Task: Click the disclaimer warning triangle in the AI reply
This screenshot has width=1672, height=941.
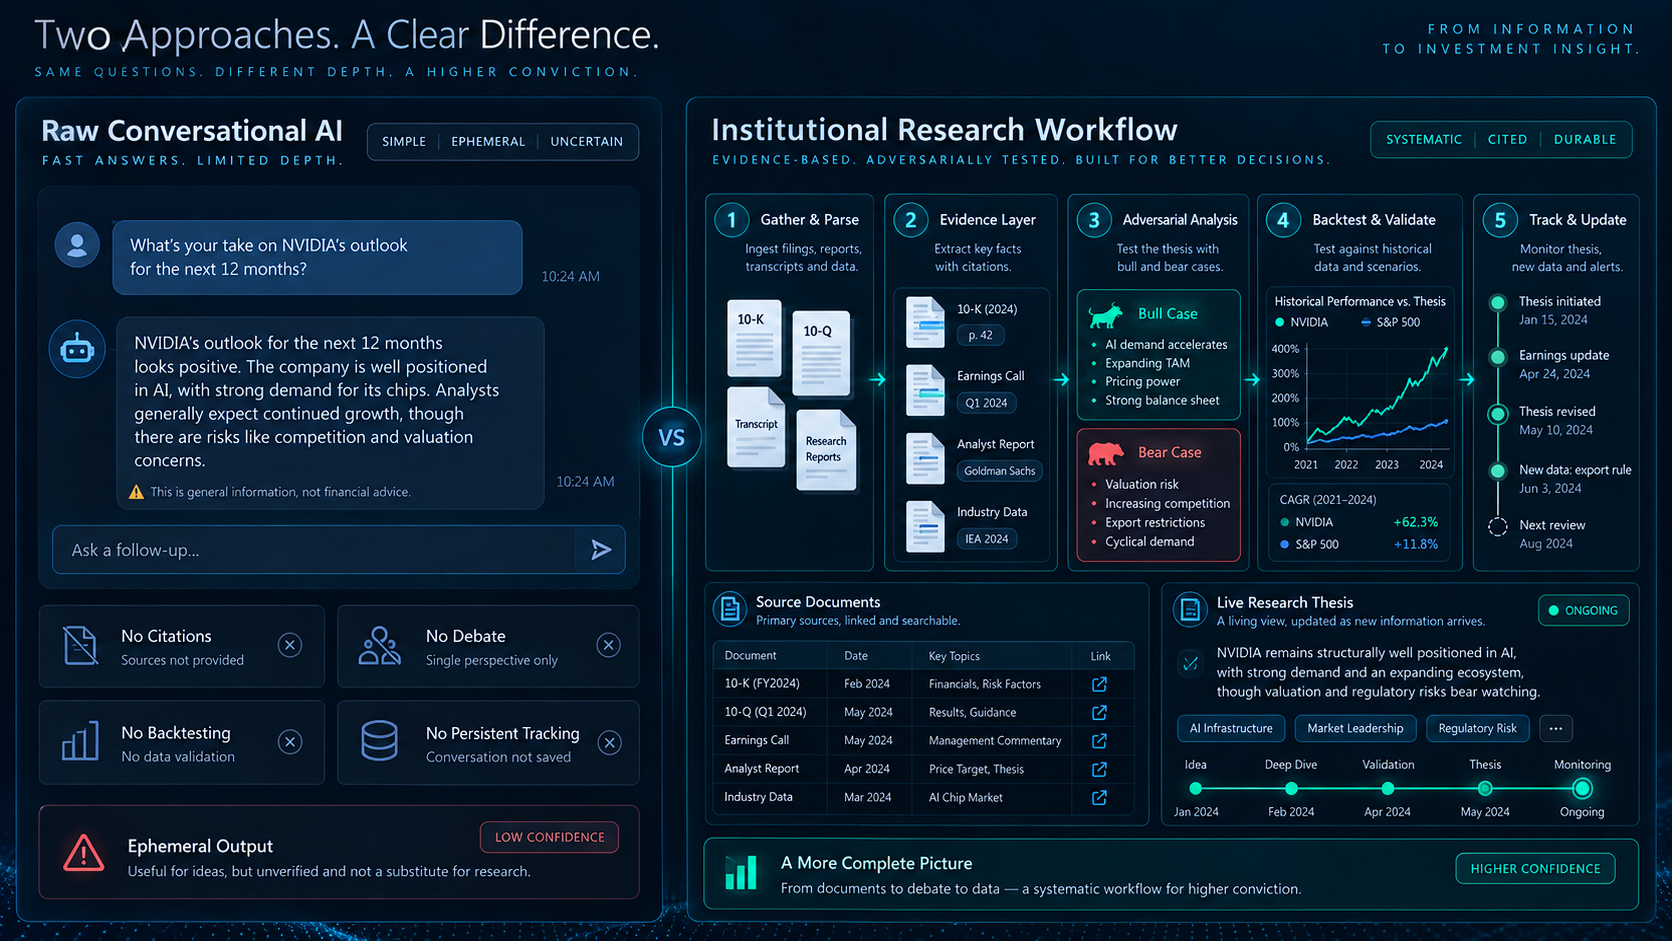Action: 136,492
